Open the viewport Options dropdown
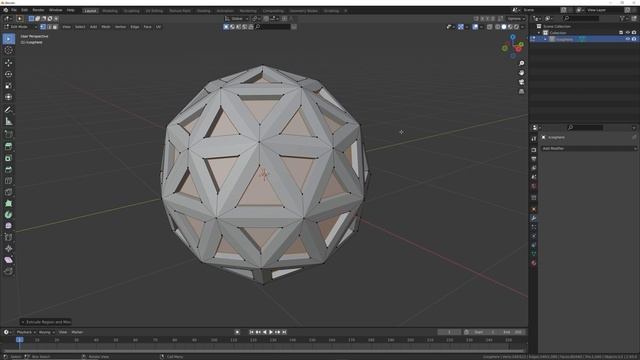Viewport: 640px width, 360px height. (x=516, y=18)
